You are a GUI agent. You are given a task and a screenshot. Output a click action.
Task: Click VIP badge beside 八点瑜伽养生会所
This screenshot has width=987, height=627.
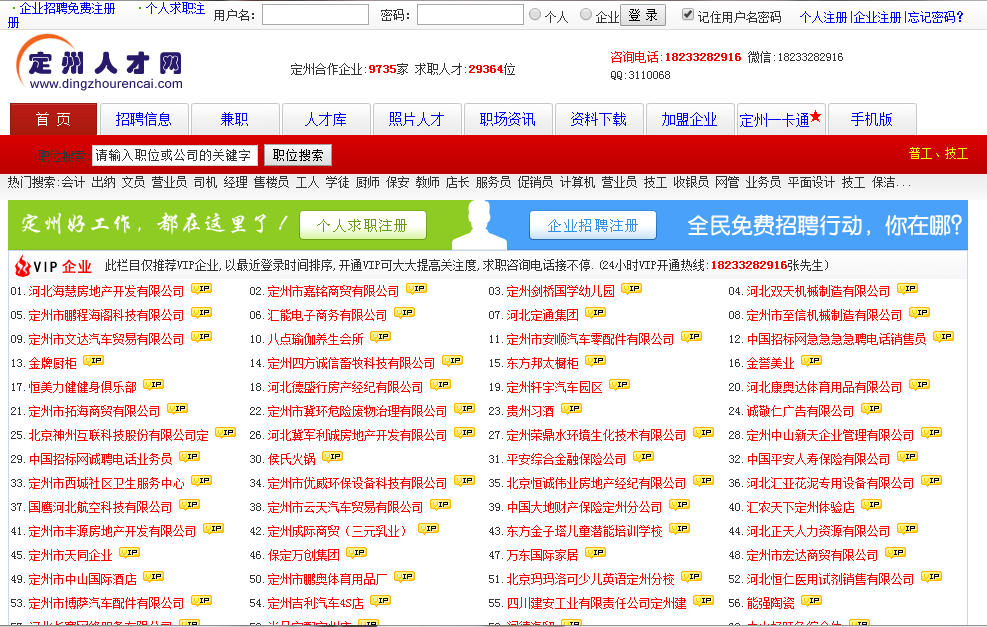pos(381,337)
